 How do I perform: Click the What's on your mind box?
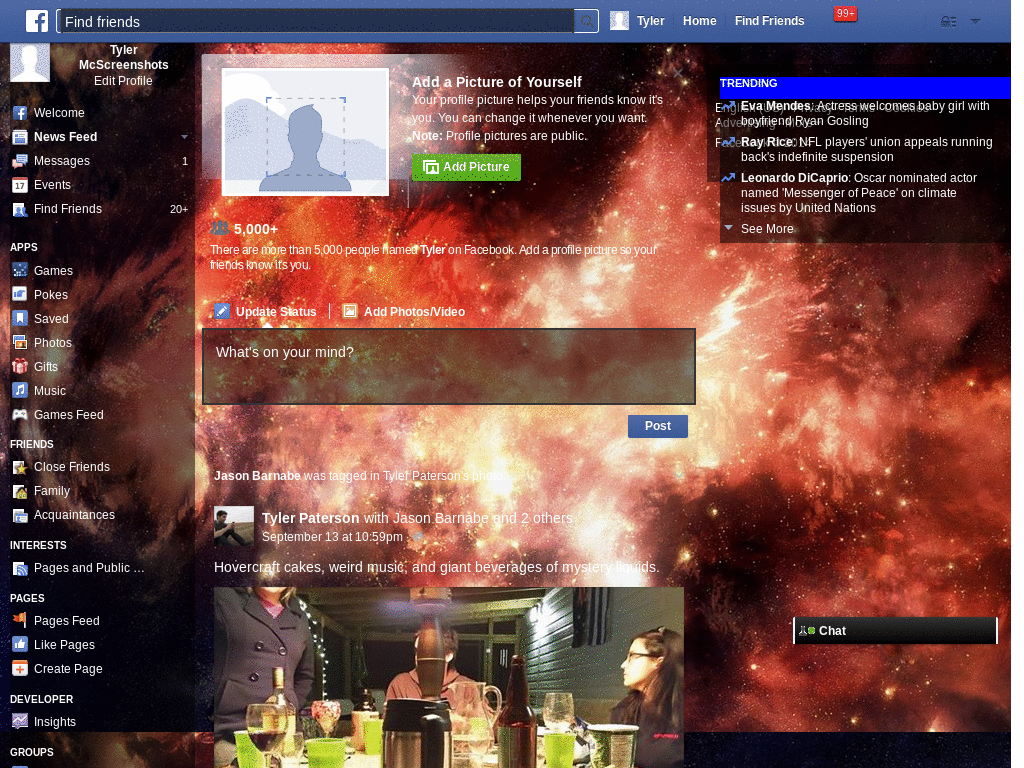[x=449, y=366]
